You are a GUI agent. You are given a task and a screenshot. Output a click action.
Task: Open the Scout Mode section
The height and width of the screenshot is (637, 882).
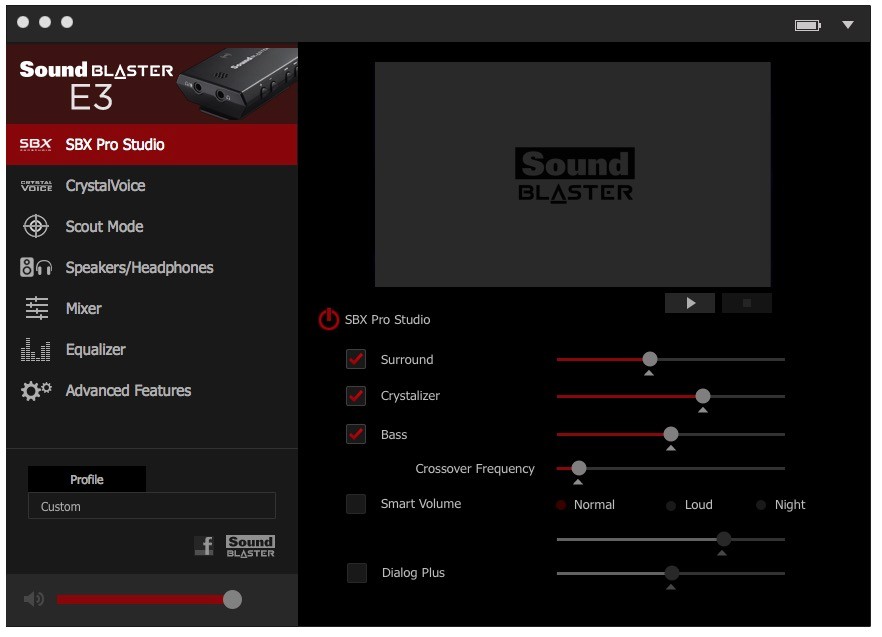coord(104,227)
